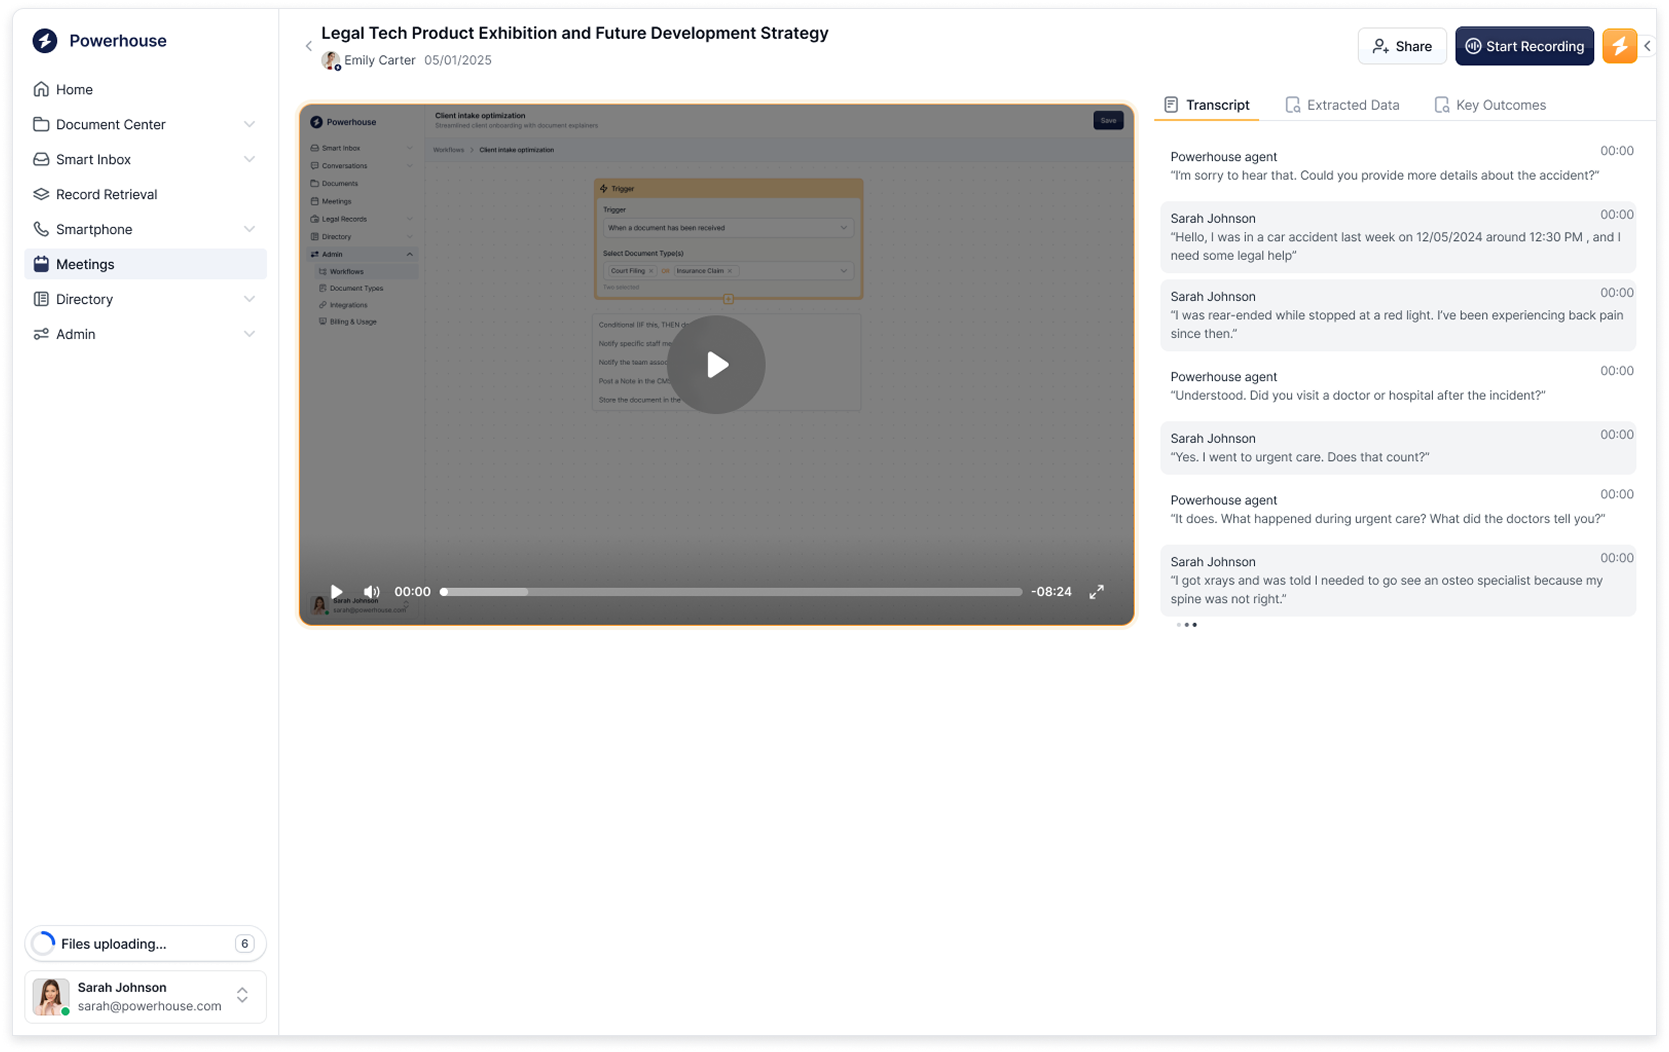Collapse the right panel with the chevron

tap(1647, 46)
